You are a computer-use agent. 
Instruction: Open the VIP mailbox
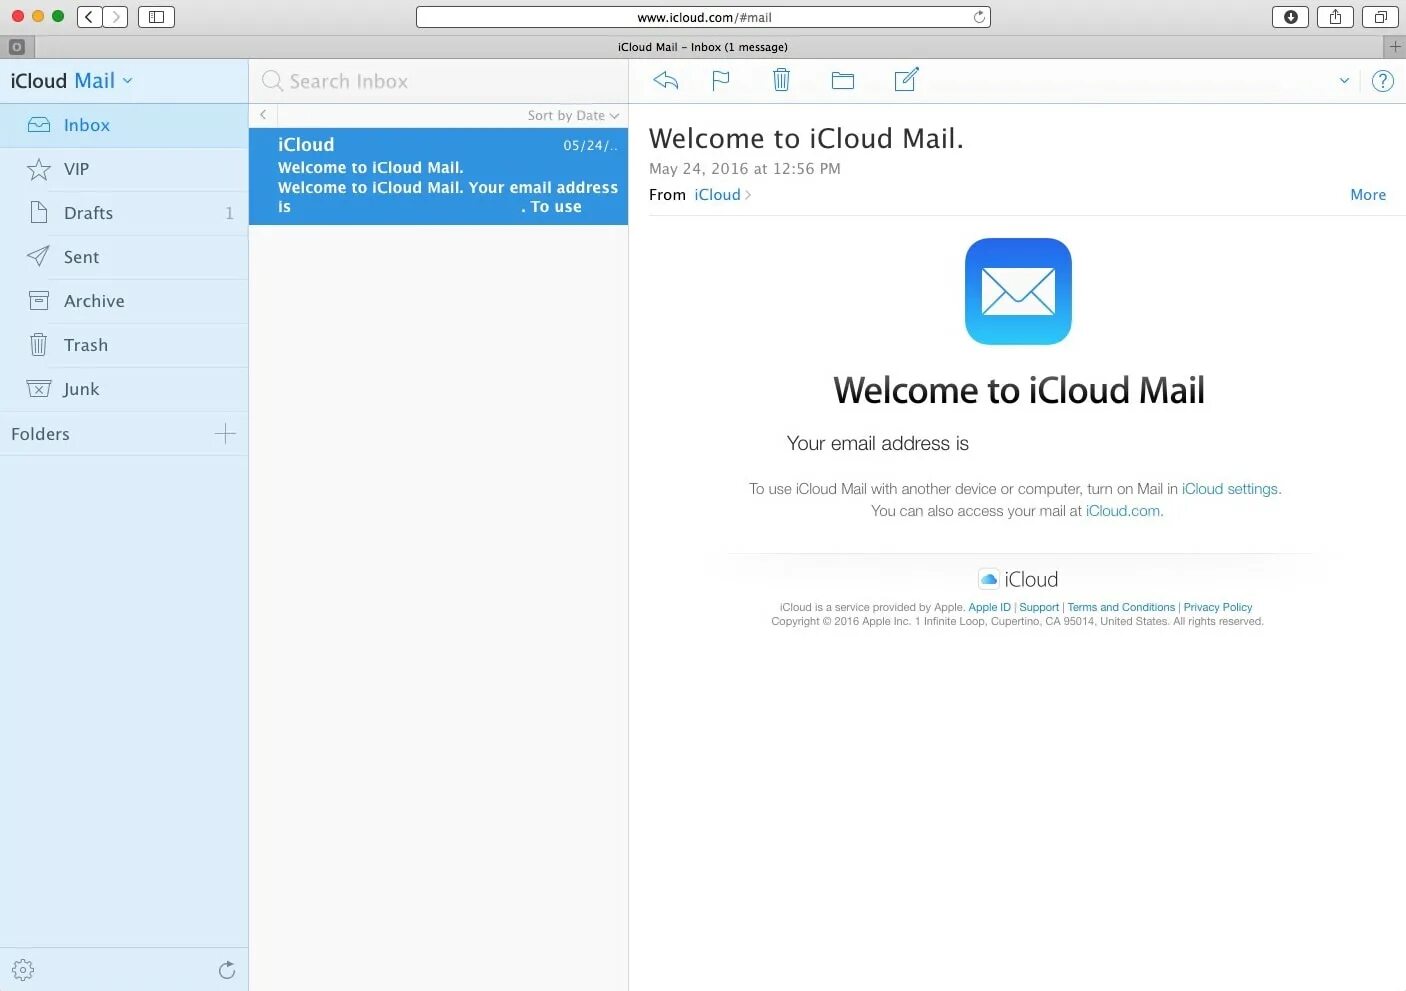124,169
